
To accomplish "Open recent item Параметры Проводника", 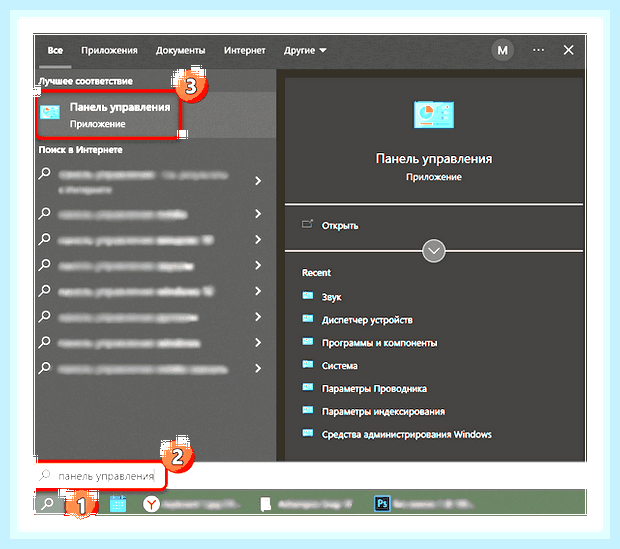I will click(x=374, y=389).
